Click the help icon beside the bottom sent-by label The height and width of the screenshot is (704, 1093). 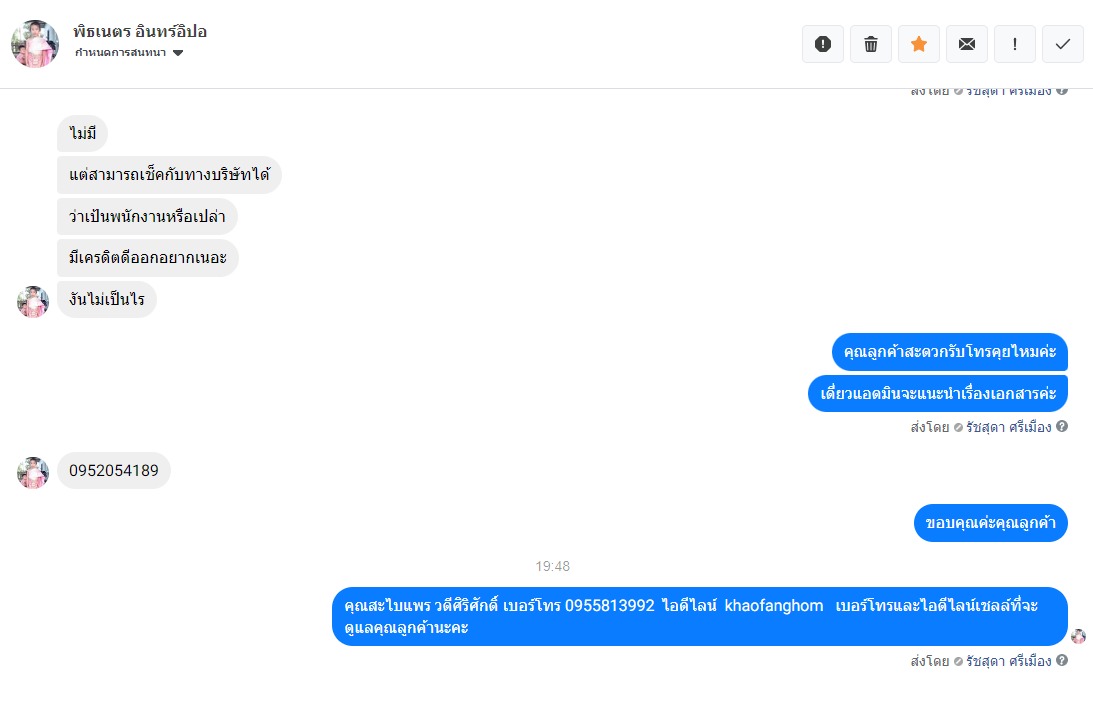point(1062,660)
